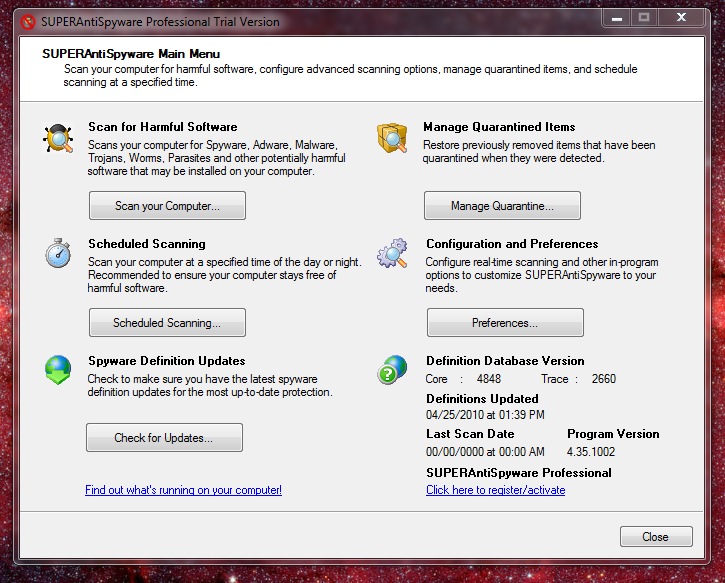This screenshot has width=725, height=583.
Task: Click the 'Definition Database Version' heading
Action: click(x=505, y=361)
